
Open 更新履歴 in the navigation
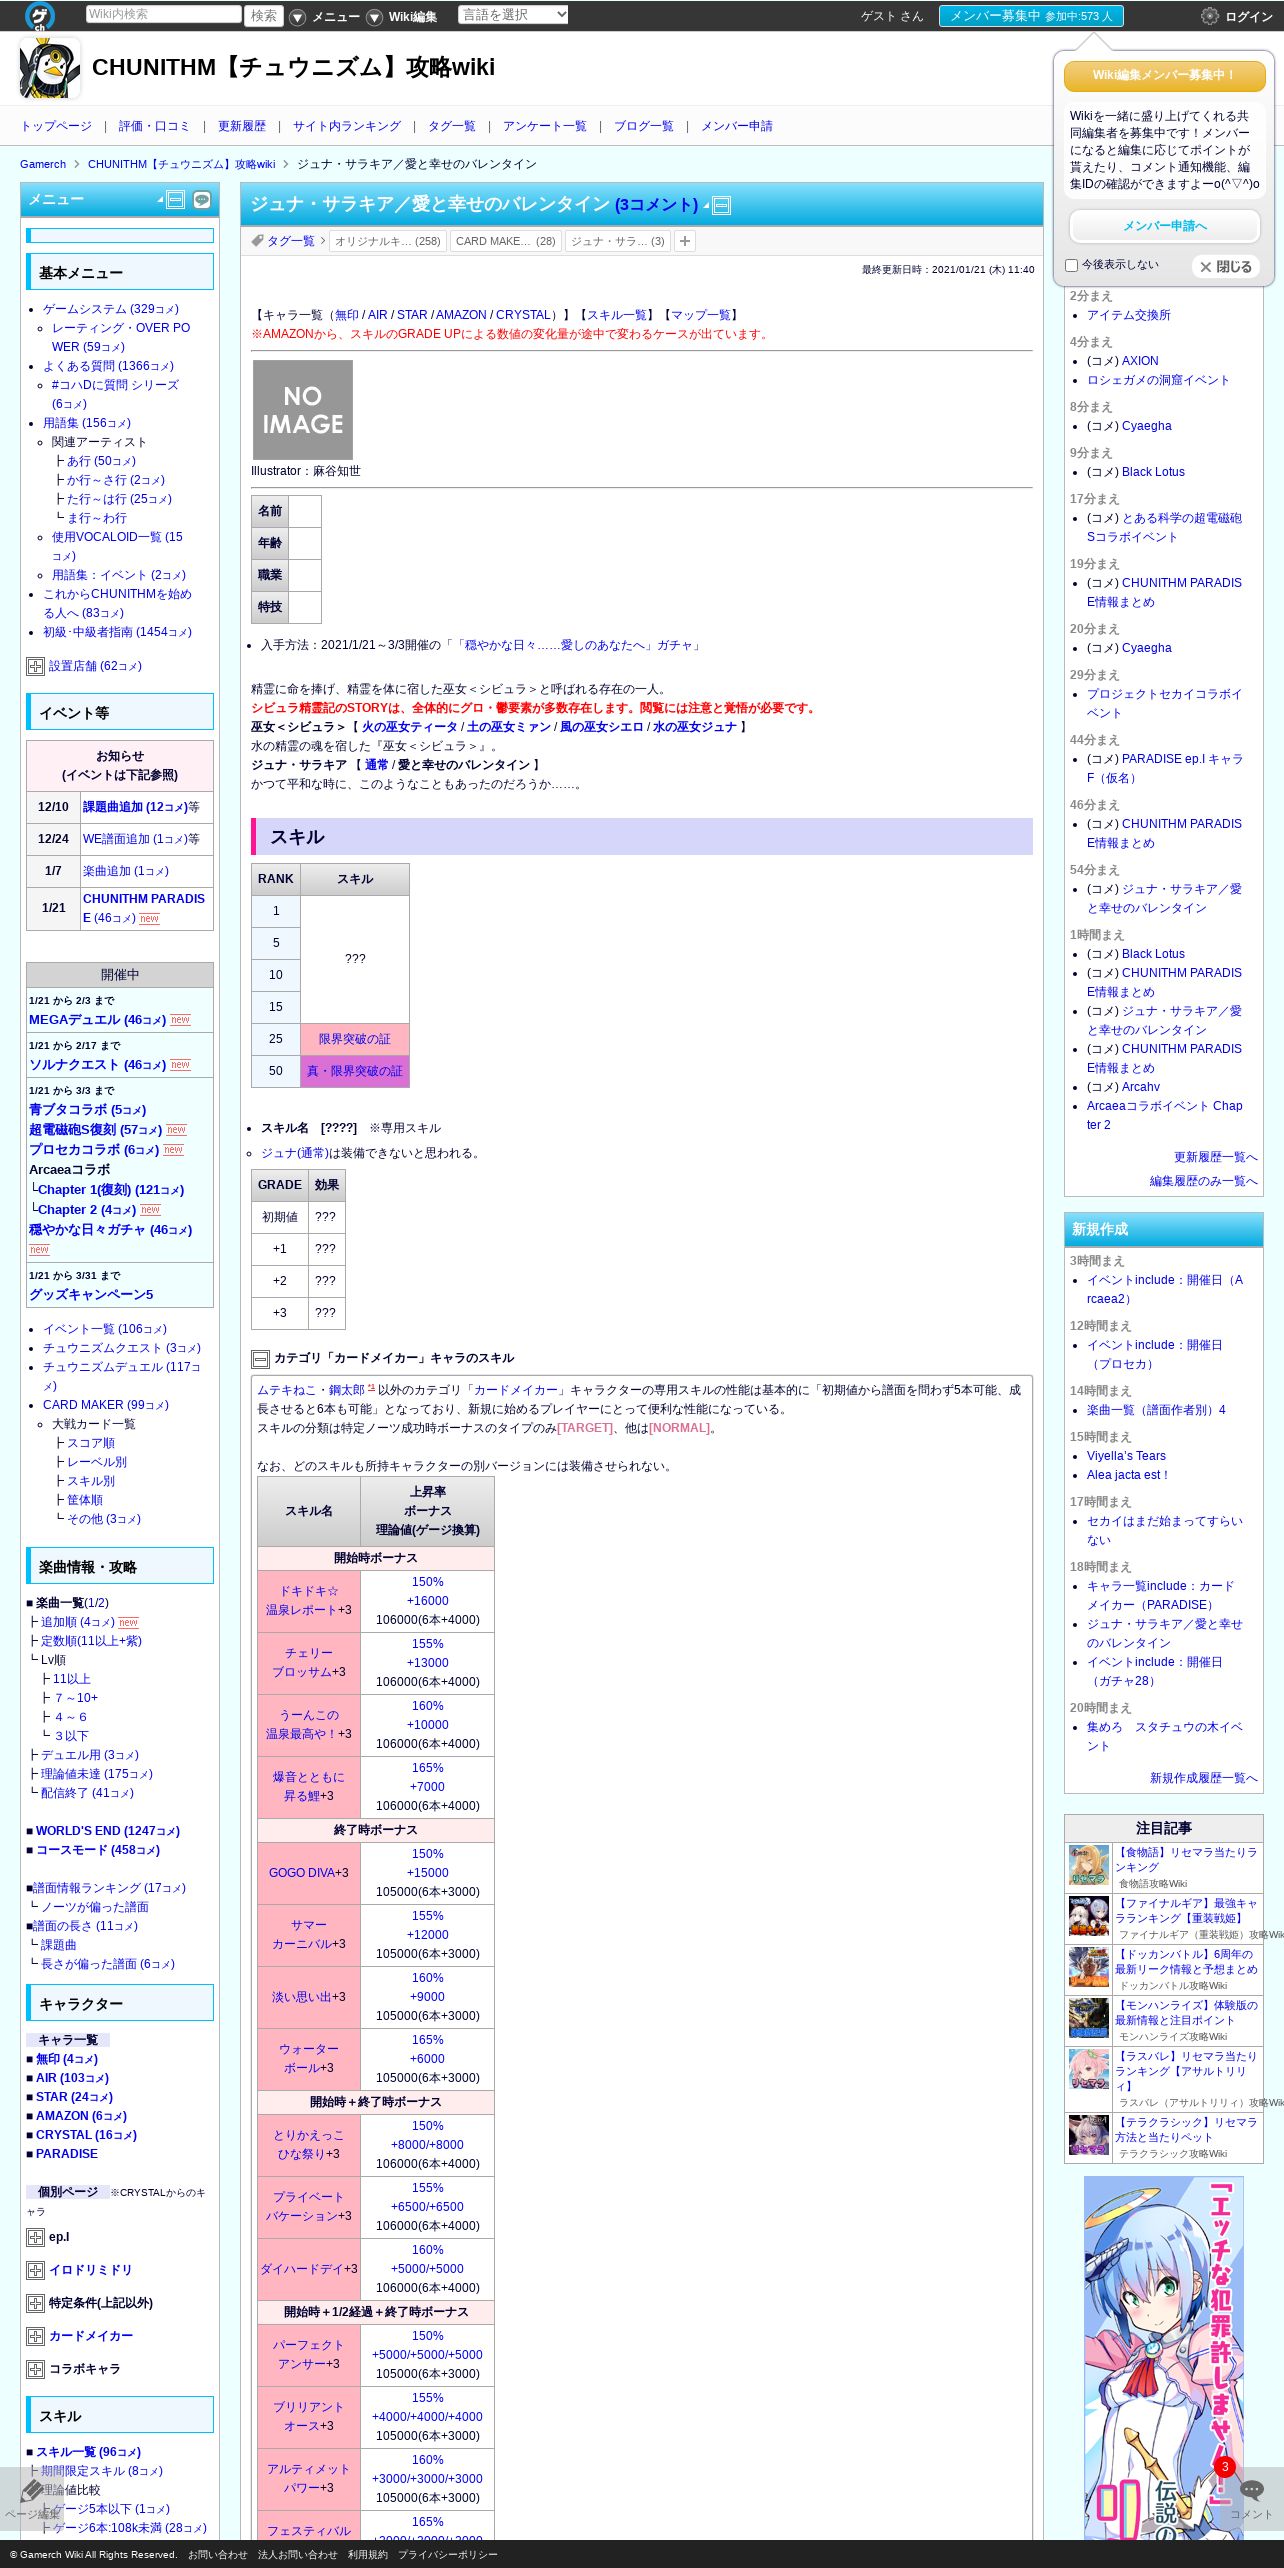[x=242, y=126]
